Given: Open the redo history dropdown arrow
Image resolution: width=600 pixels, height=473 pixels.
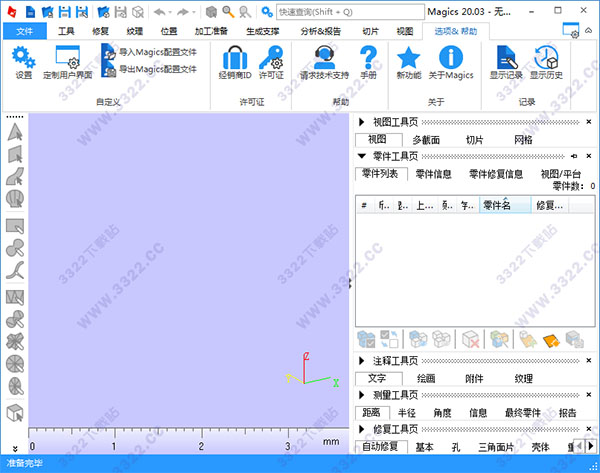Looking at the screenshot, I should click(194, 13).
